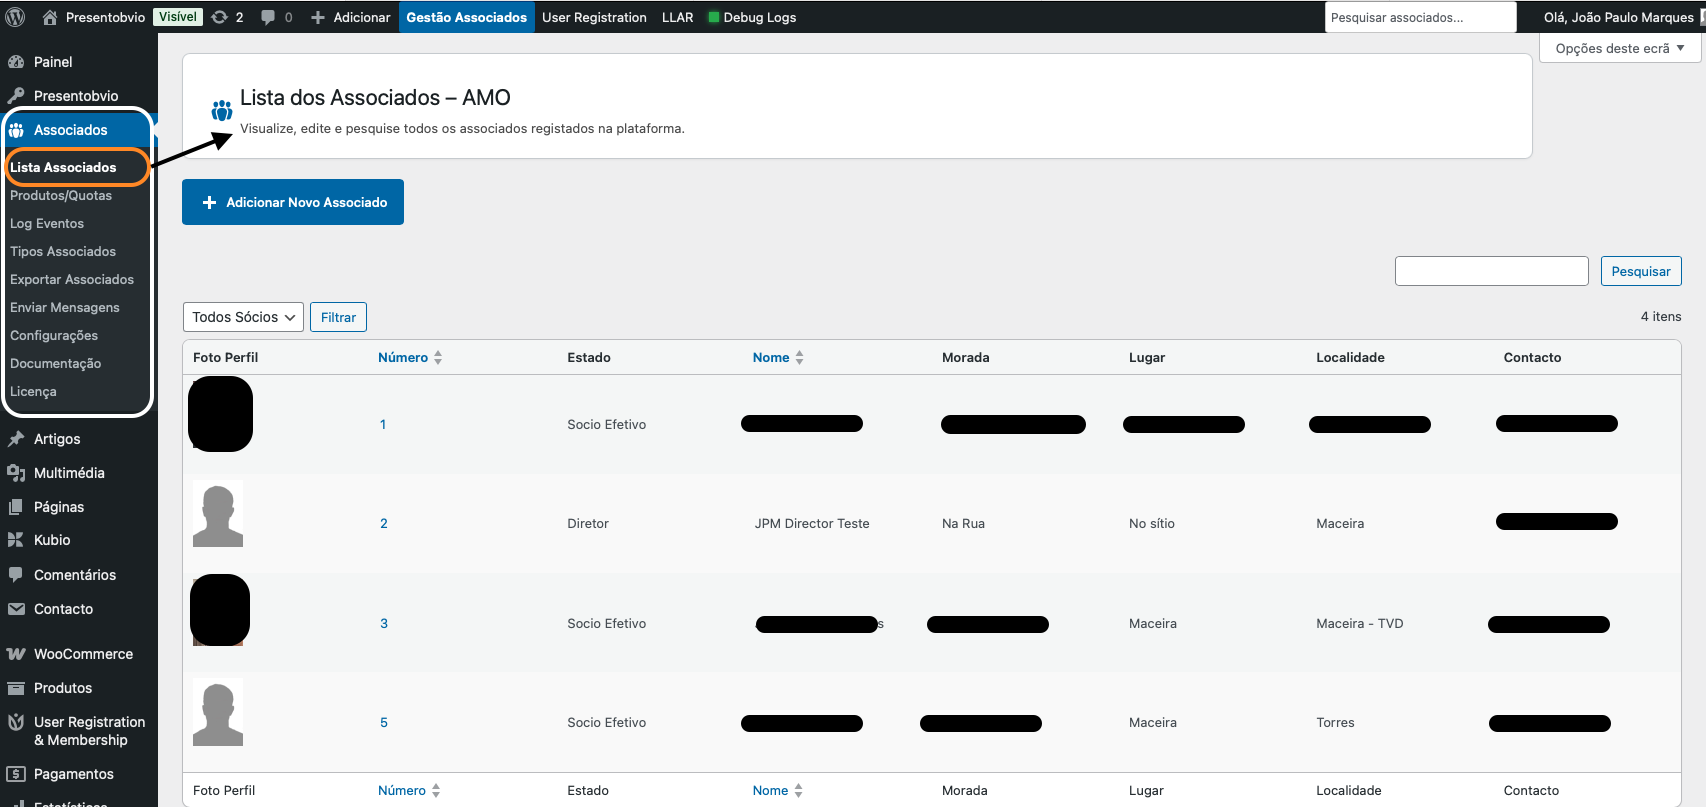This screenshot has height=807, width=1706.
Task: Open Licença submenu item
Action: pos(33,391)
